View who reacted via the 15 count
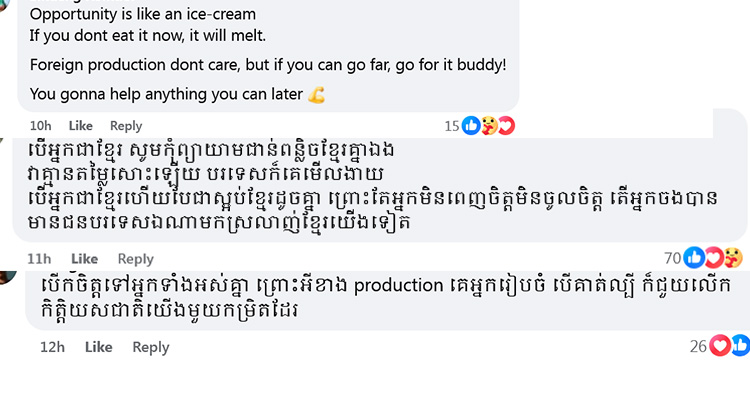The width and height of the screenshot is (750, 393). [x=452, y=126]
